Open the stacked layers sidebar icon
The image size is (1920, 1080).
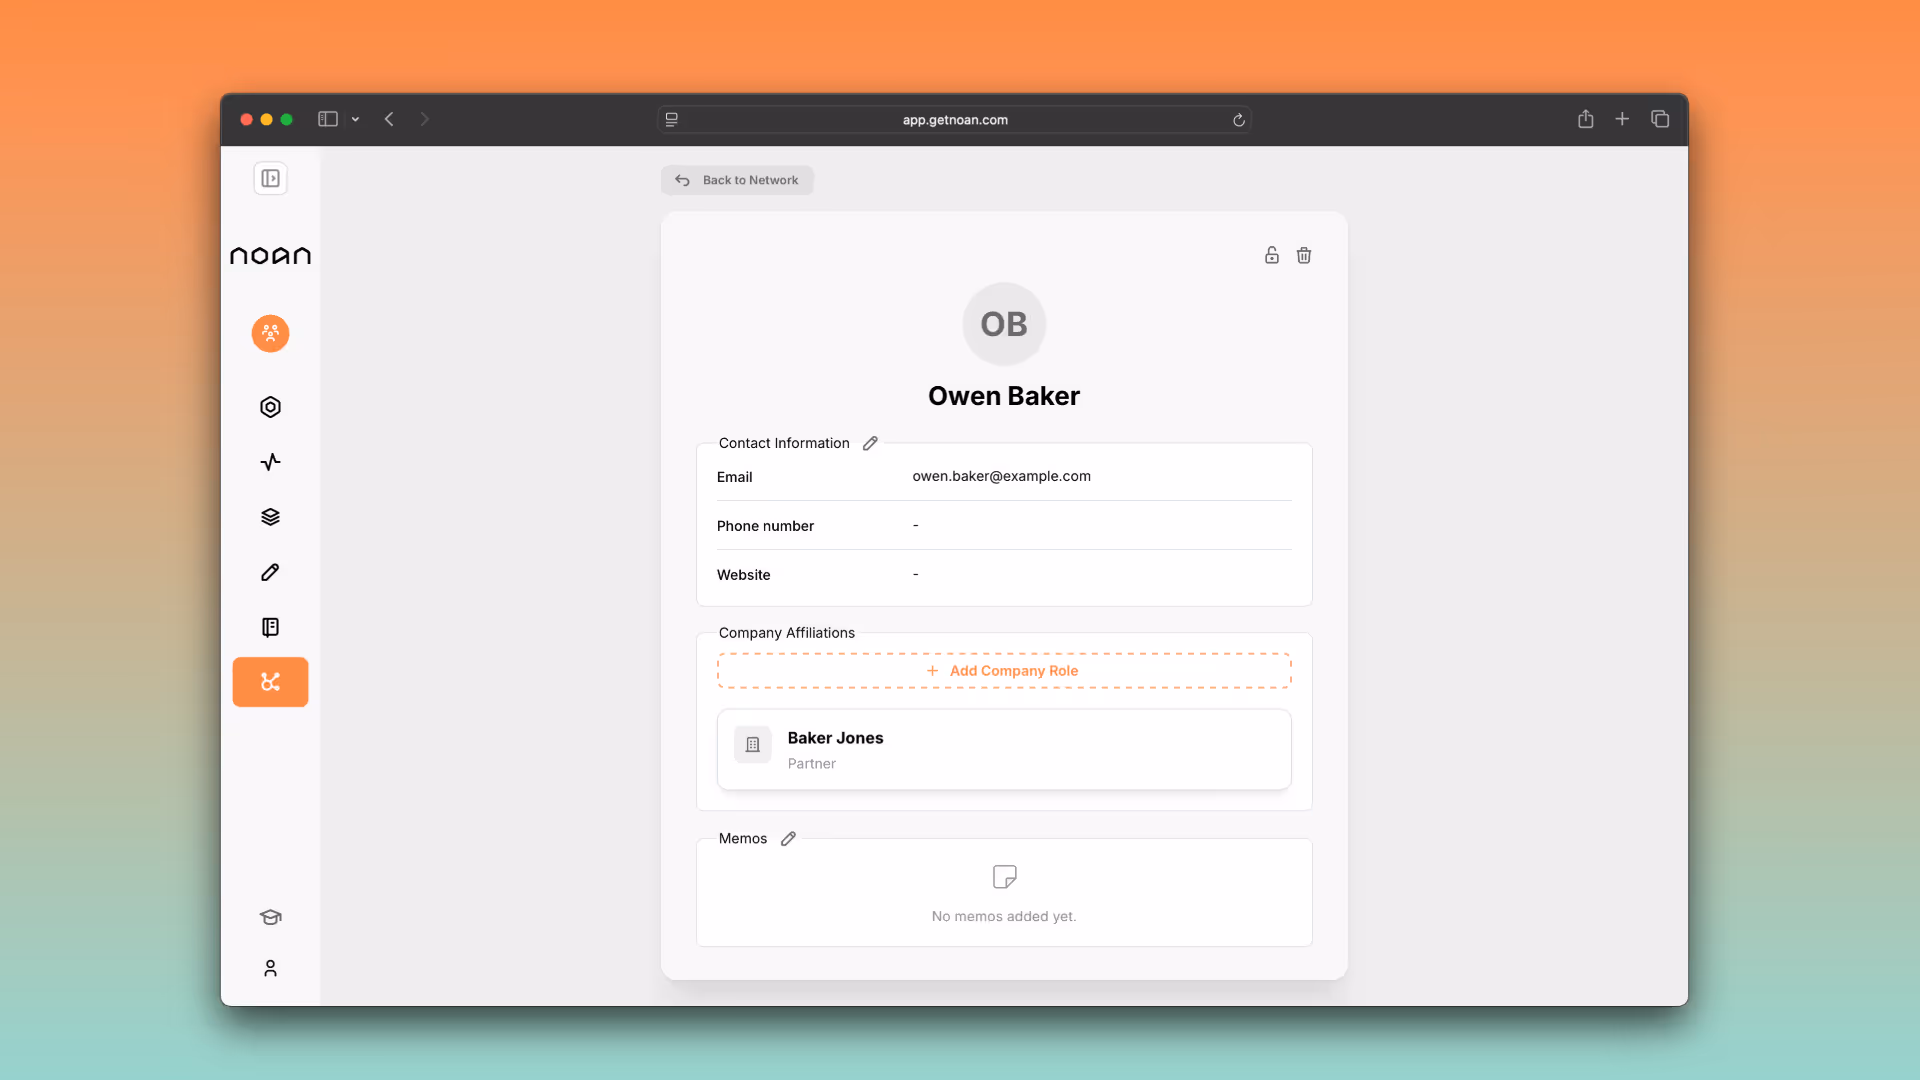(270, 517)
